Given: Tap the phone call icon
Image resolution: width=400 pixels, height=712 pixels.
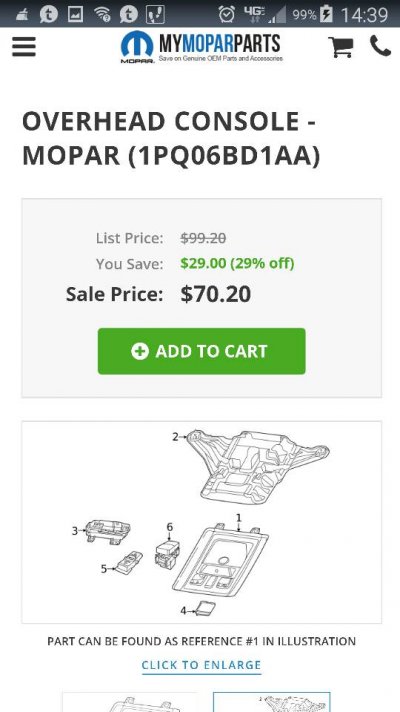Looking at the screenshot, I should [380, 46].
